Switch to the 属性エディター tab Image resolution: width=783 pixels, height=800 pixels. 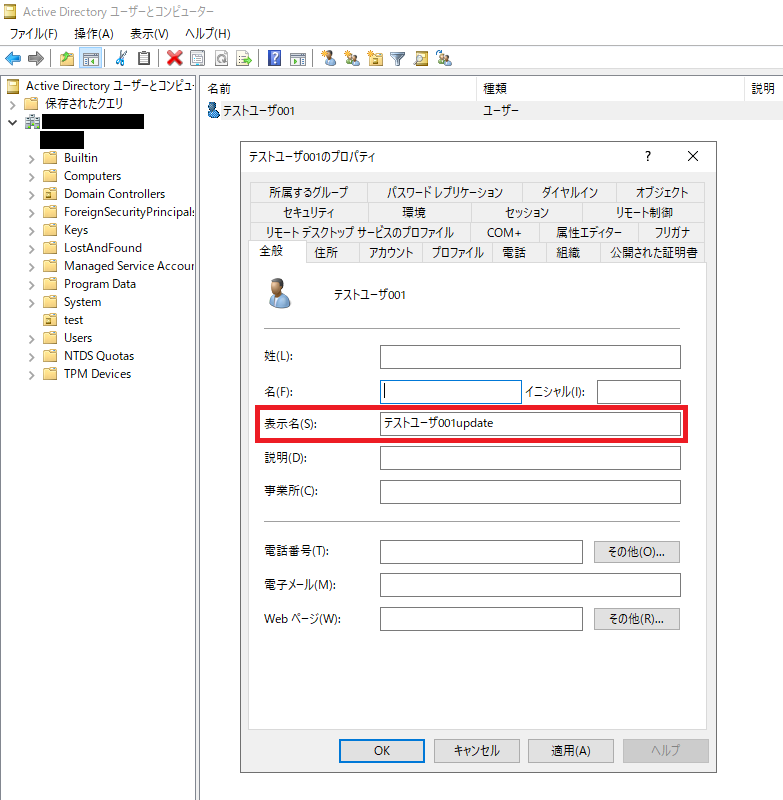(x=589, y=233)
